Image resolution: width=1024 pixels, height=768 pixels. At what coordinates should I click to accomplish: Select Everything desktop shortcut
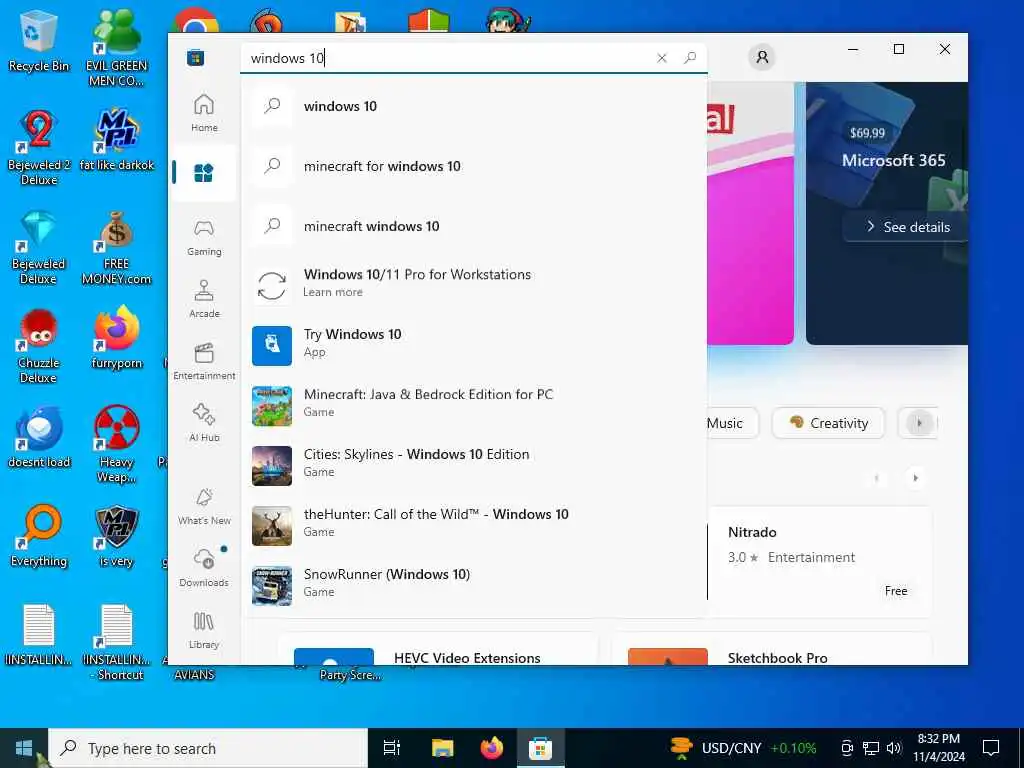pos(39,536)
